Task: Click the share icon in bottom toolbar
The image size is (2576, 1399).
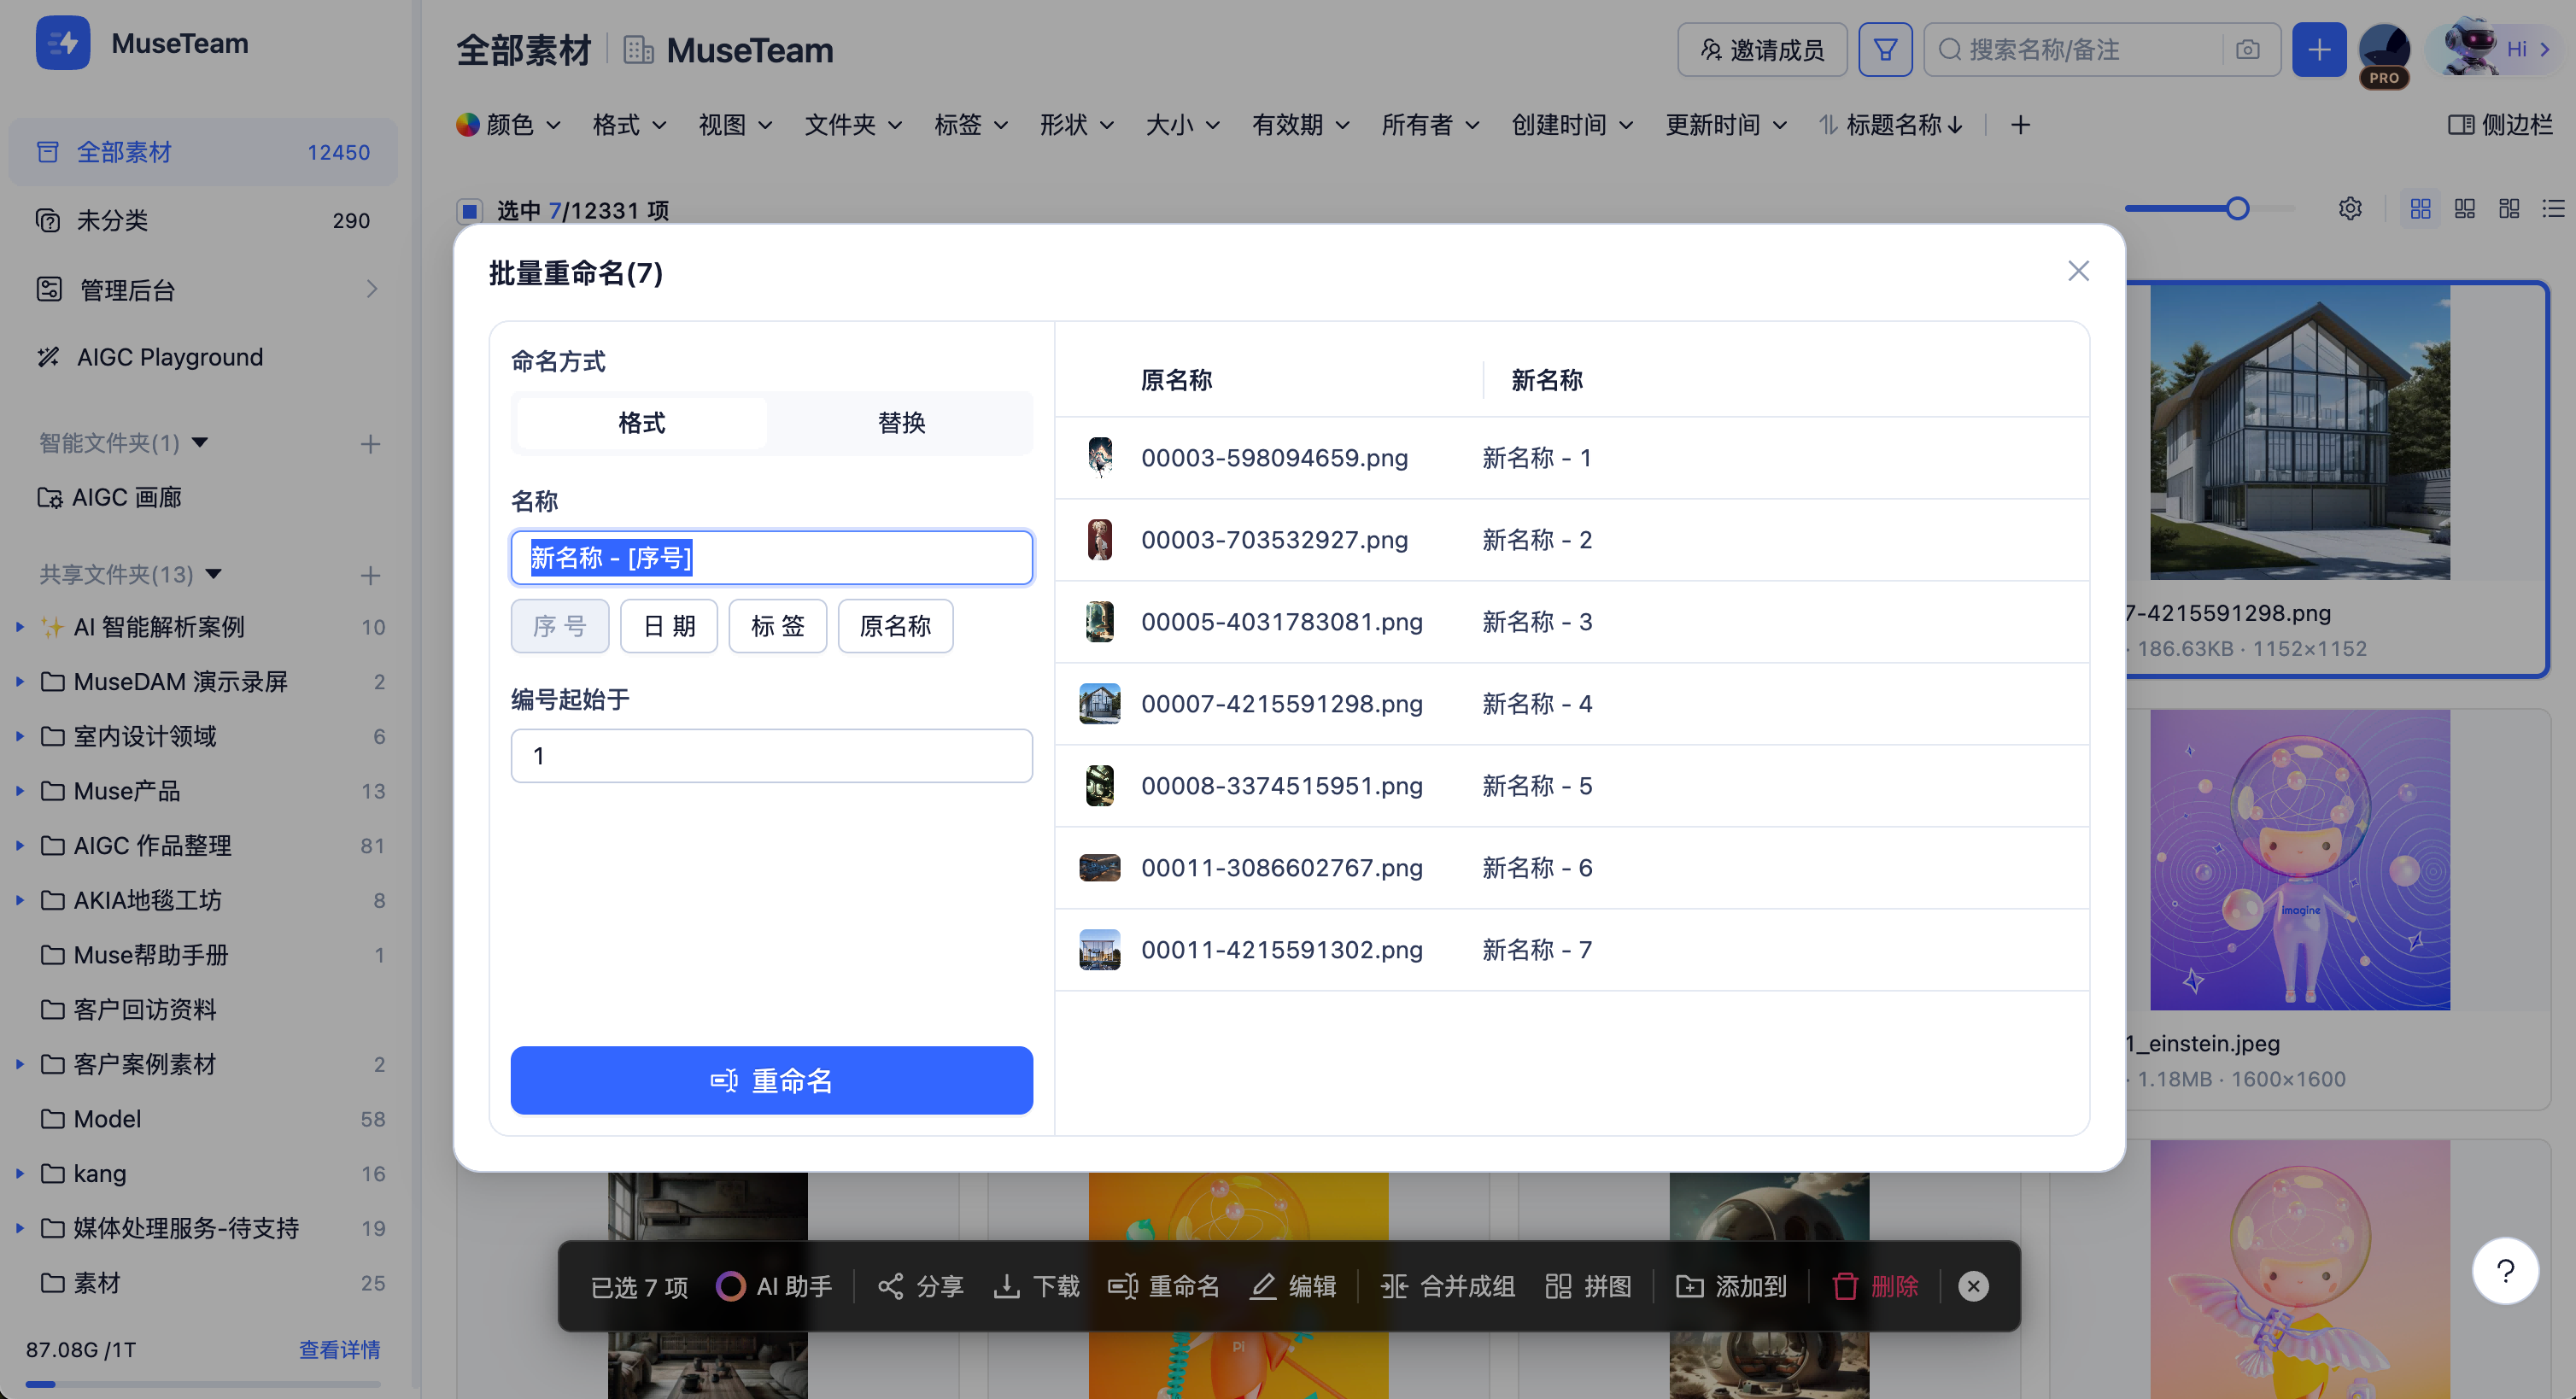Action: [890, 1286]
